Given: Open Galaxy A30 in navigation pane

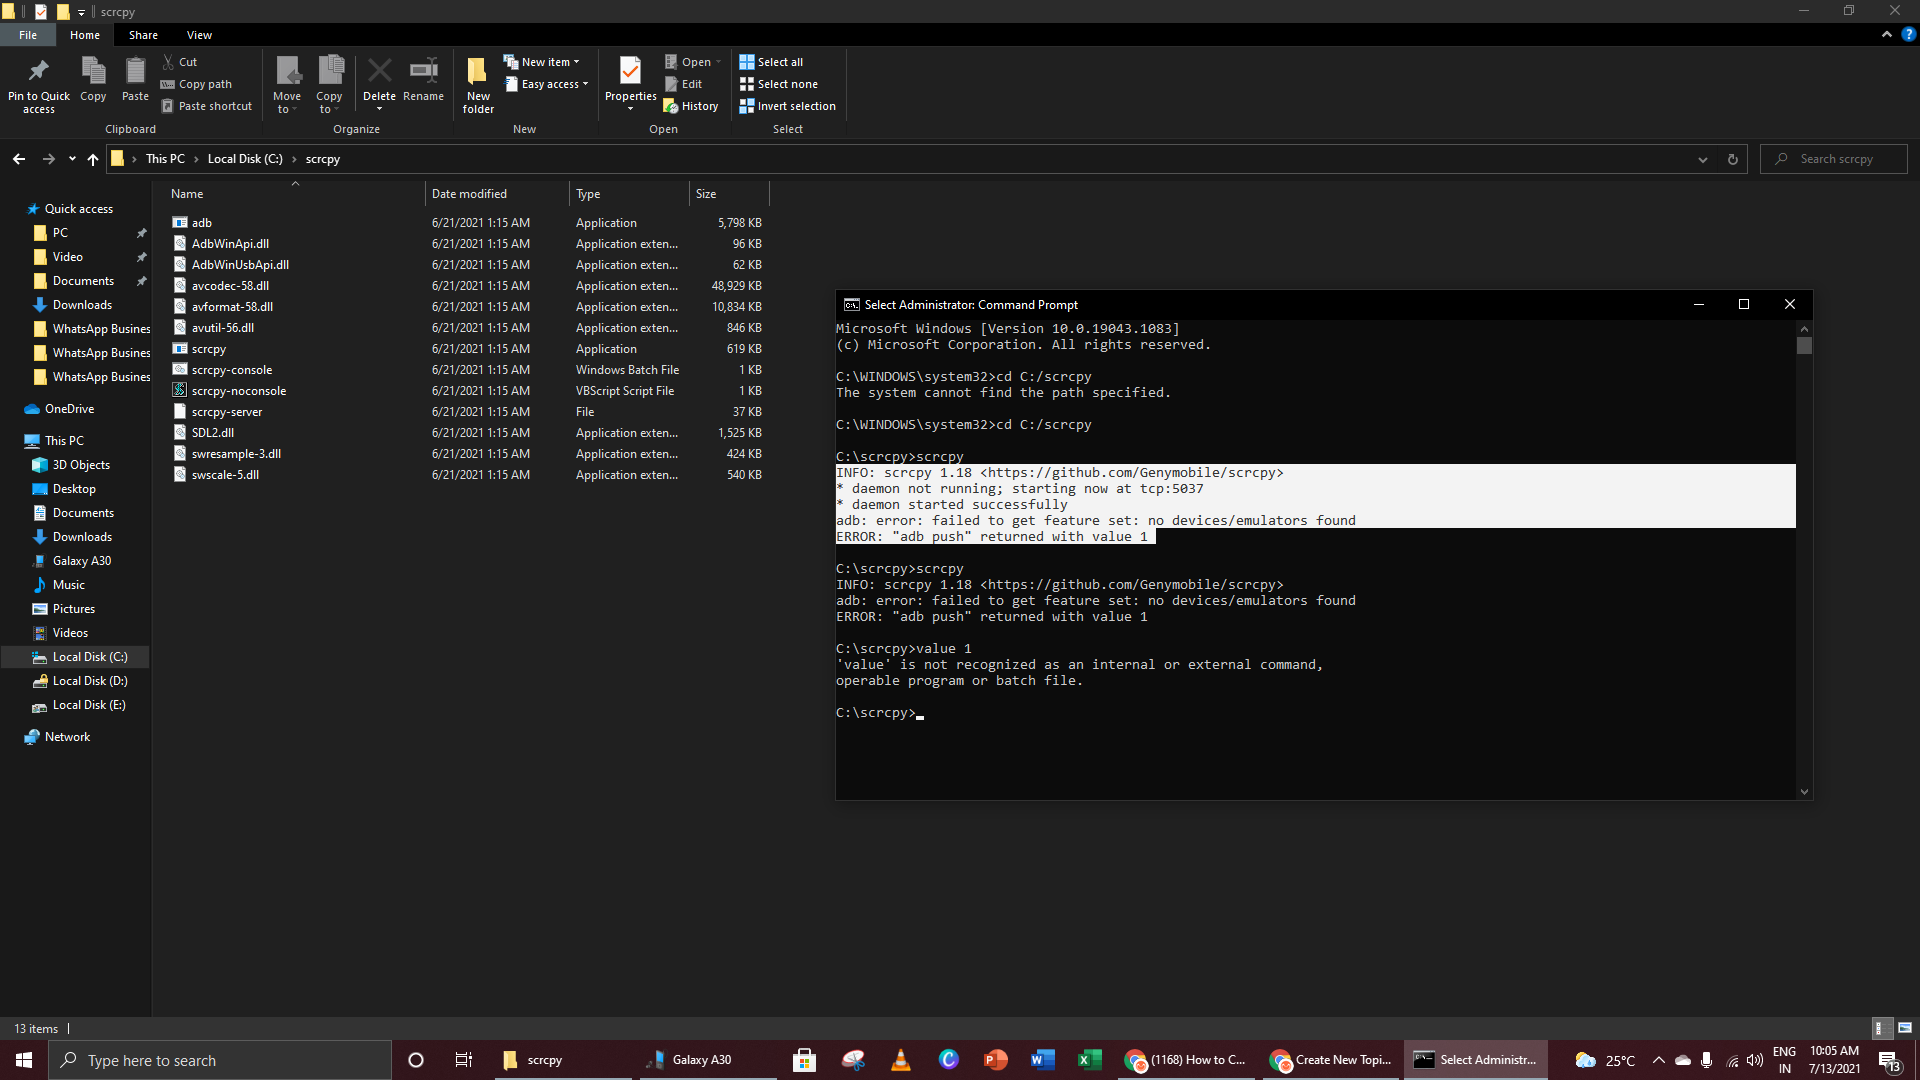Looking at the screenshot, I should (x=81, y=561).
